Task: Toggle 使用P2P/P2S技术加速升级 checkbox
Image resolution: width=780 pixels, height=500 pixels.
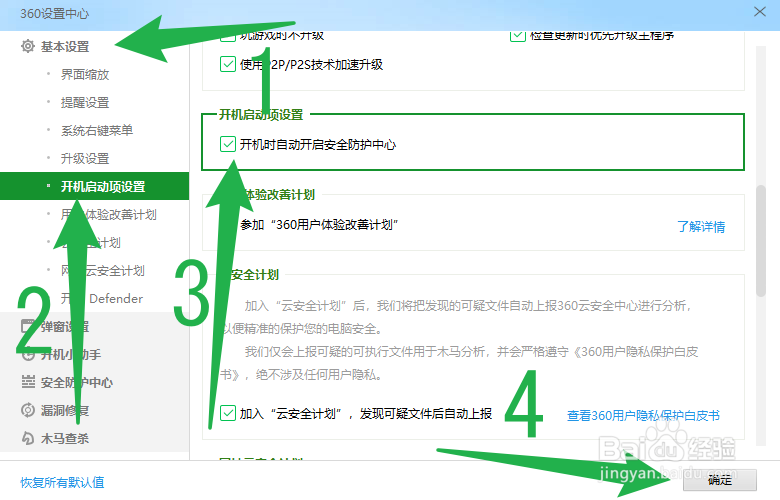Action: click(x=228, y=64)
